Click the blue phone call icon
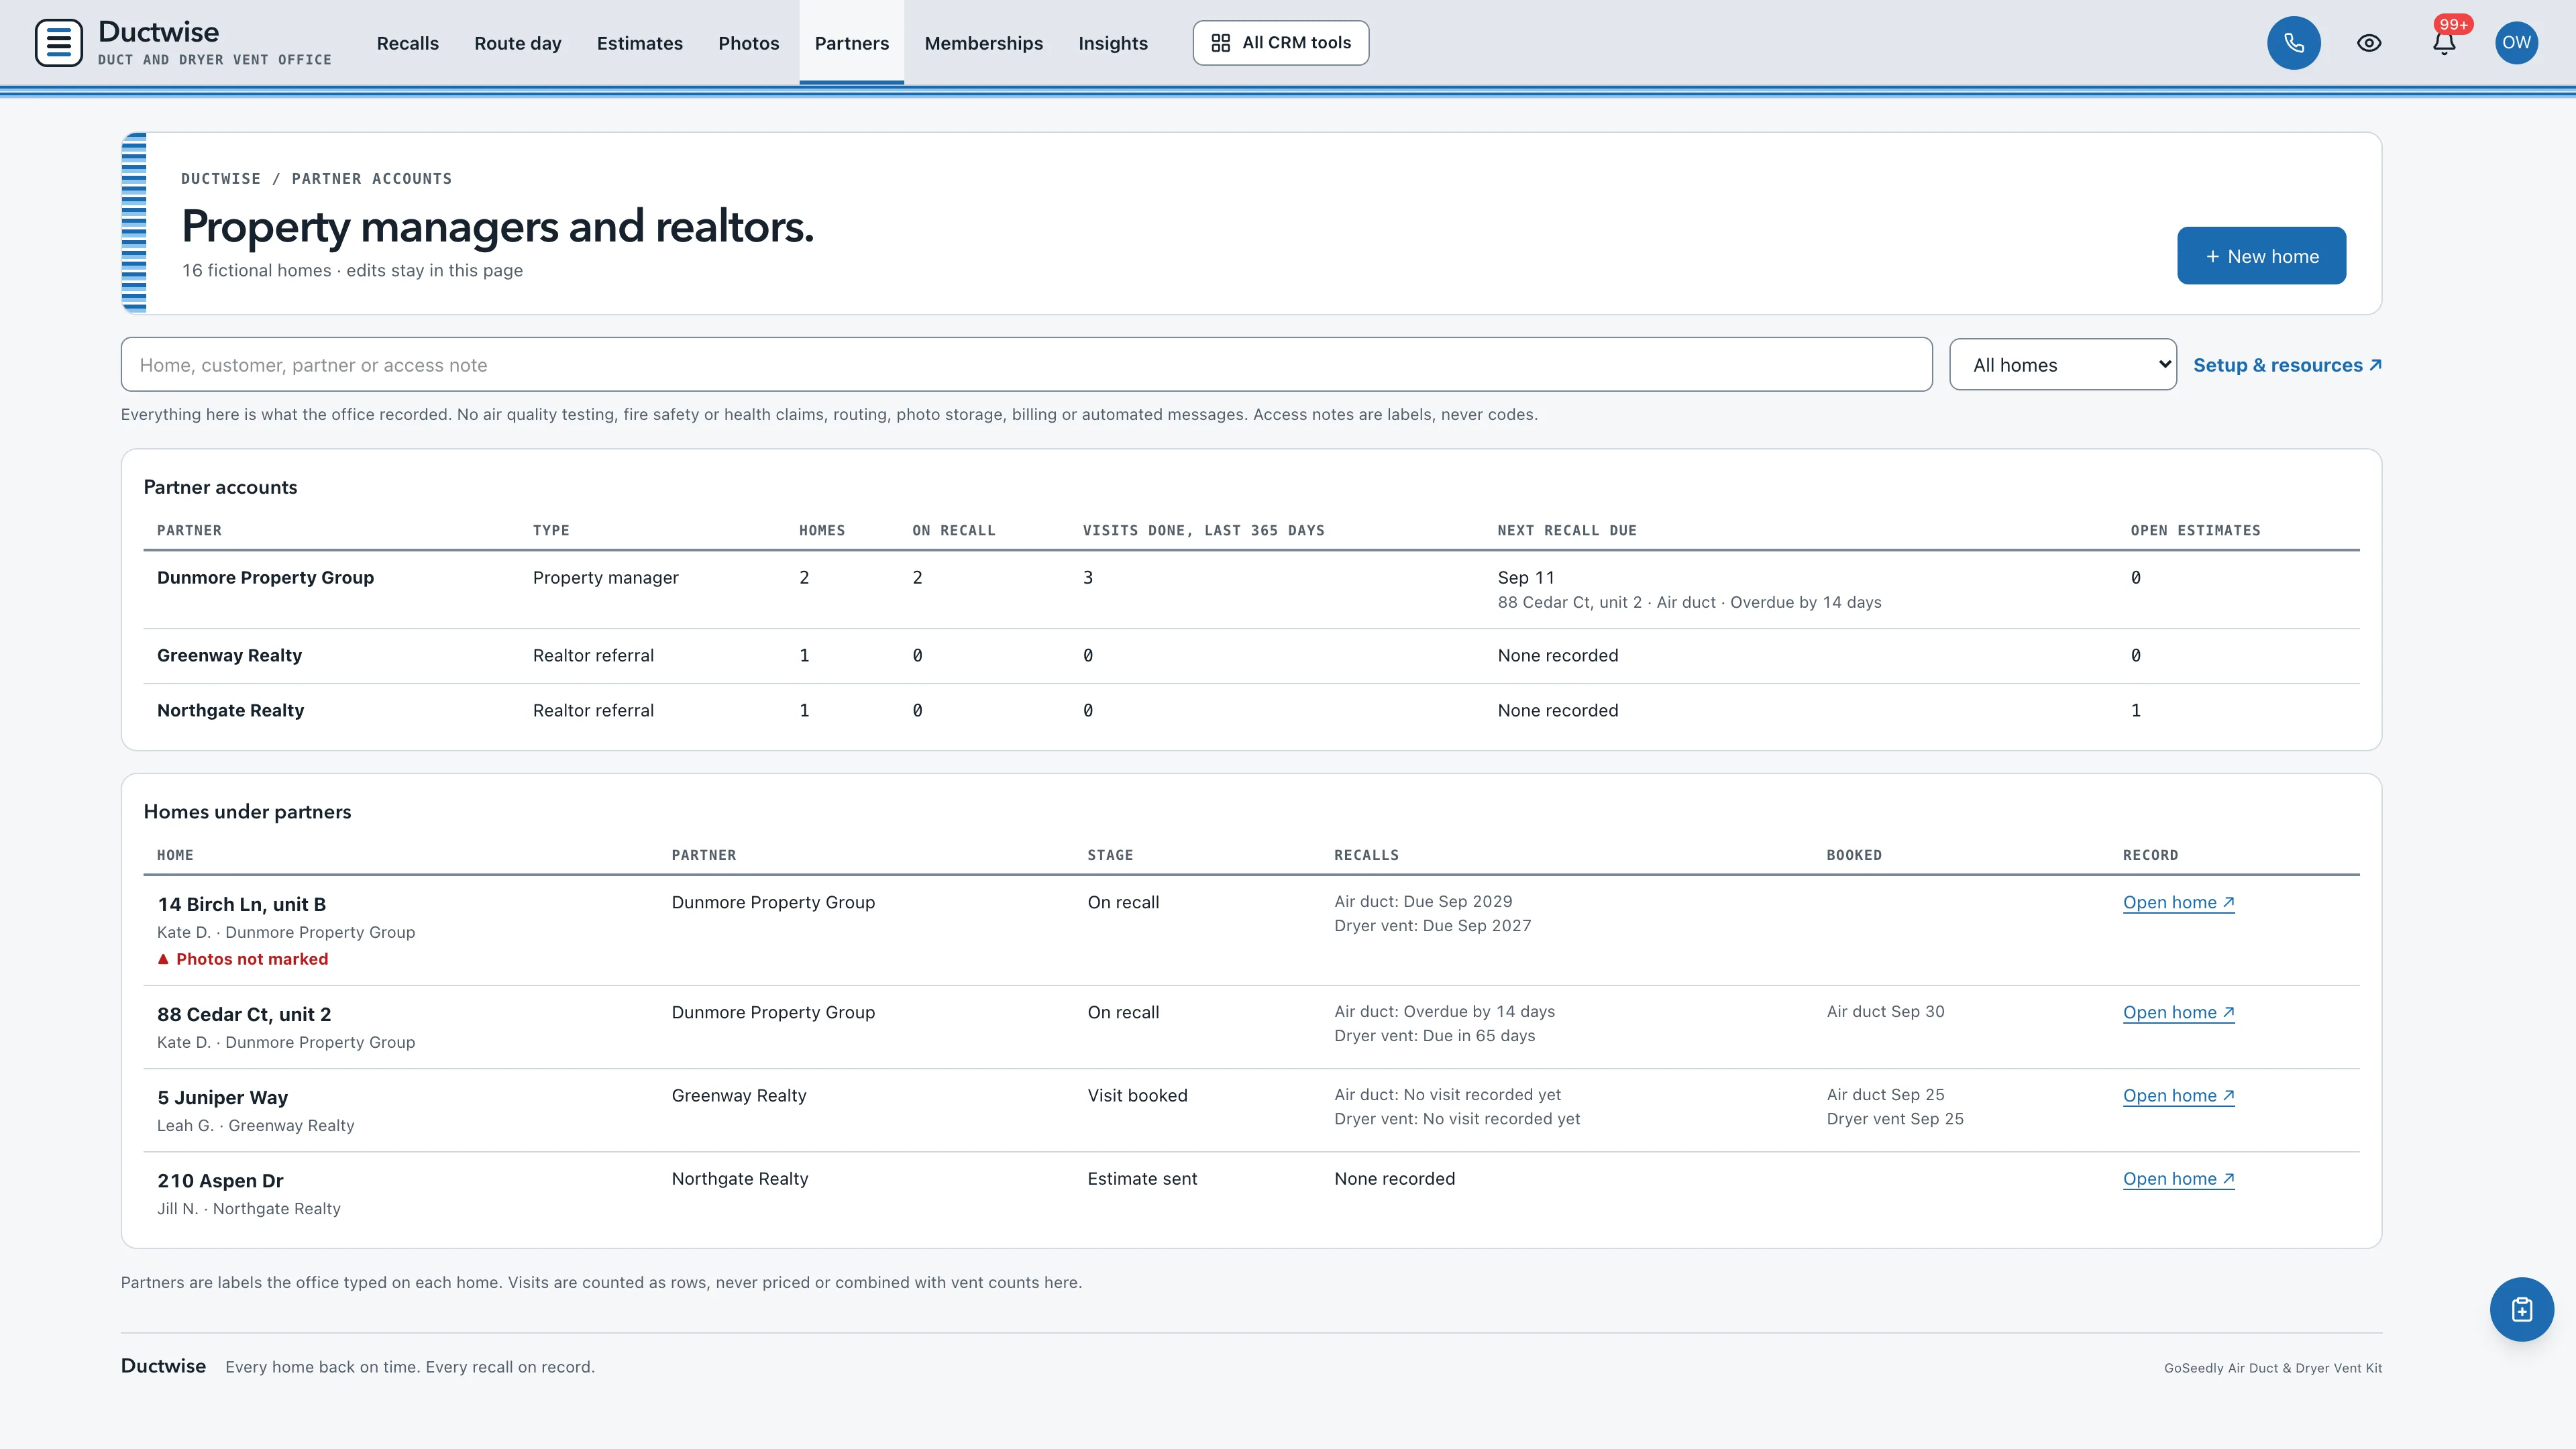This screenshot has width=2576, height=1449. coord(2294,43)
